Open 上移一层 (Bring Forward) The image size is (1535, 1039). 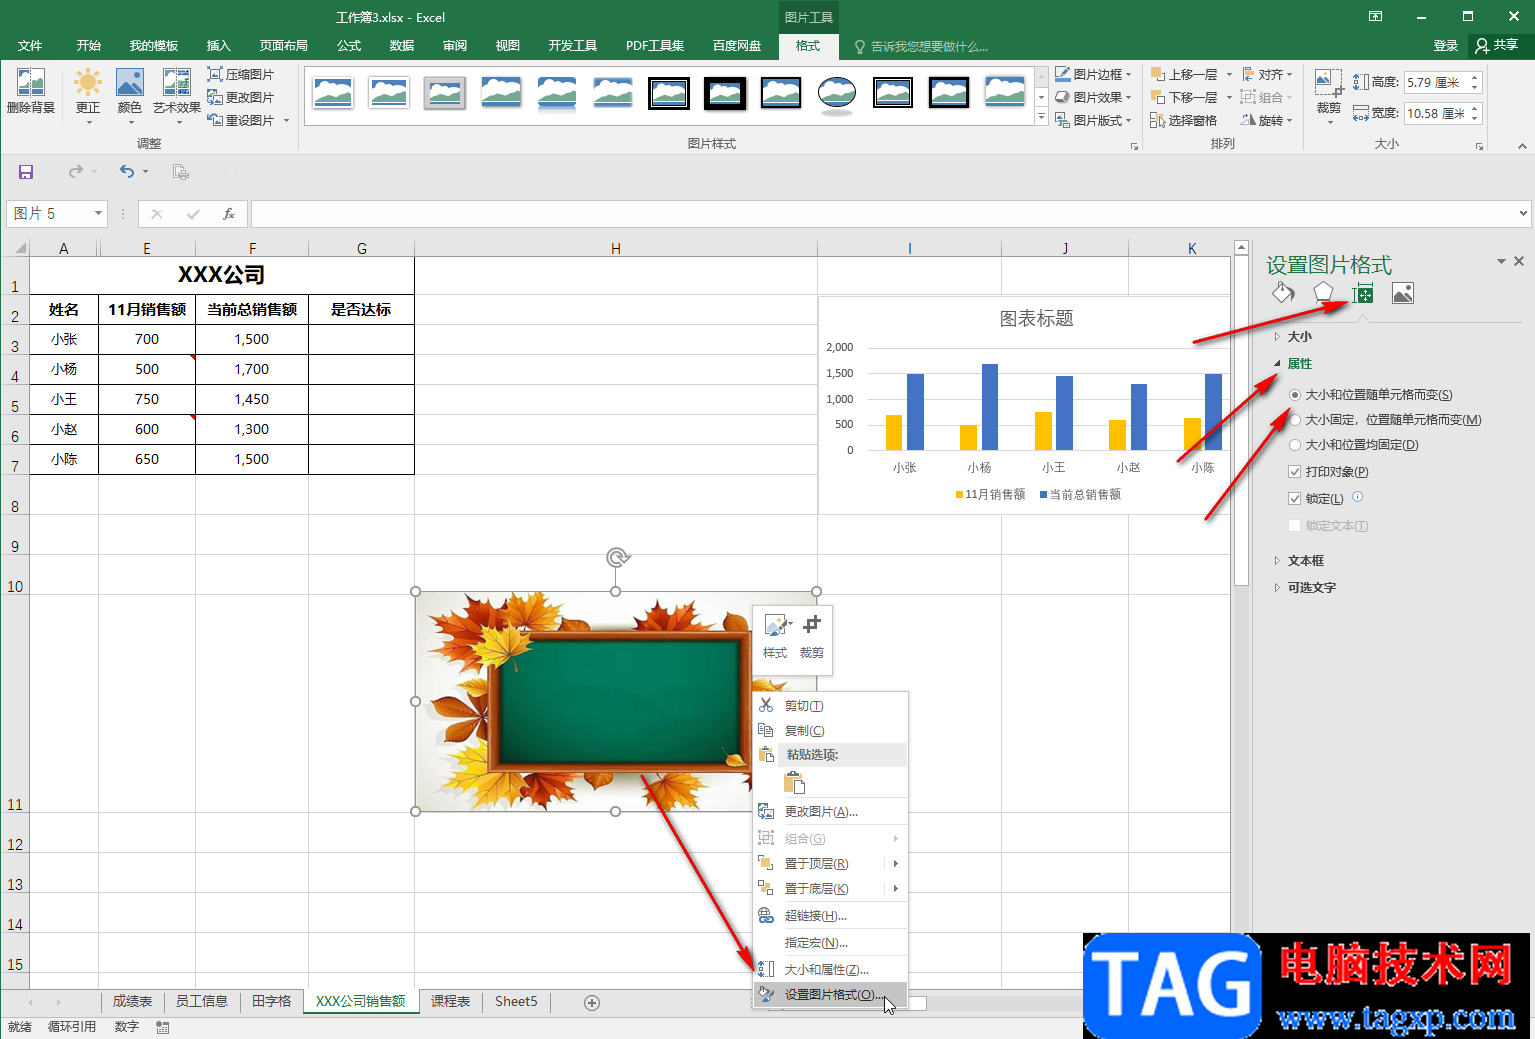pyautogui.click(x=1184, y=74)
